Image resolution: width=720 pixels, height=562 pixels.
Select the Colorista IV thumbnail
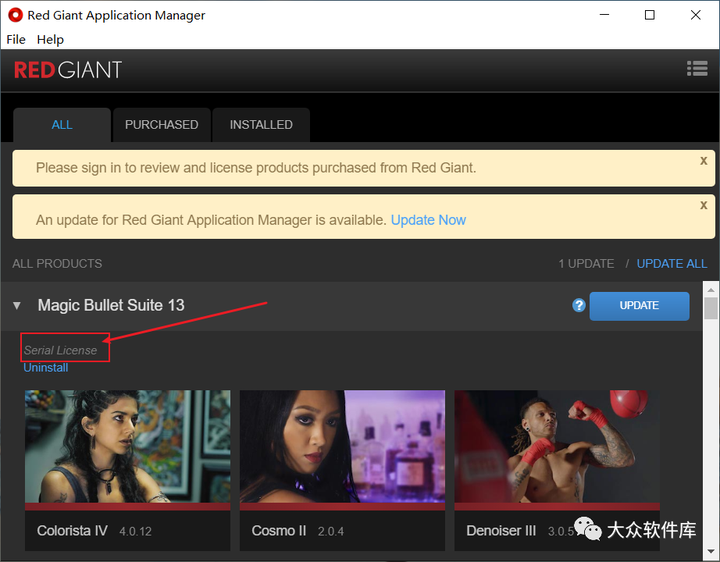click(128, 447)
